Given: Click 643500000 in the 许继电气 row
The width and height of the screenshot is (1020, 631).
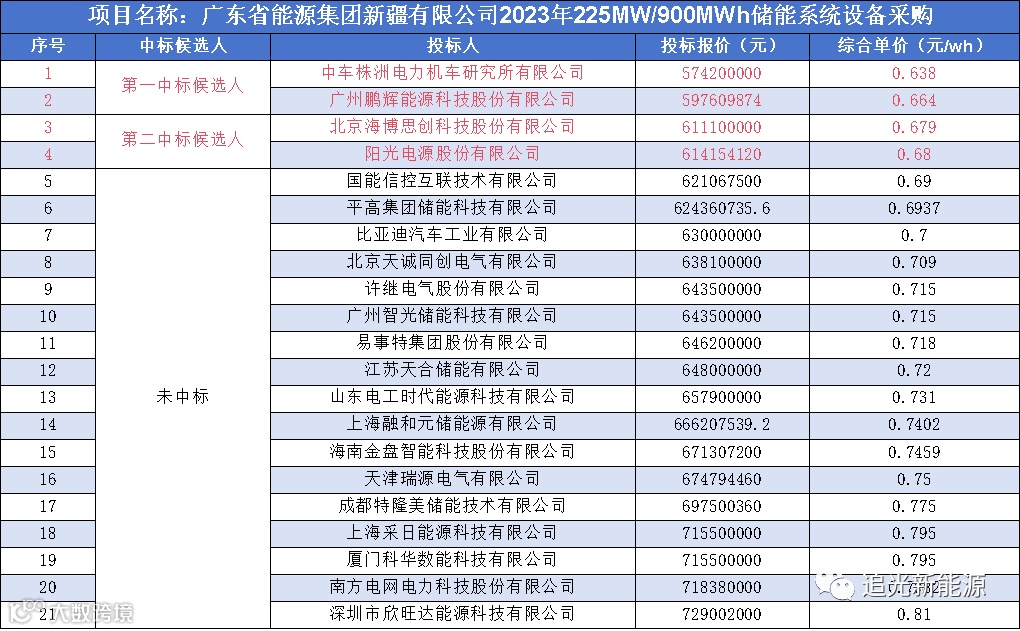Looking at the screenshot, I should [x=722, y=289].
